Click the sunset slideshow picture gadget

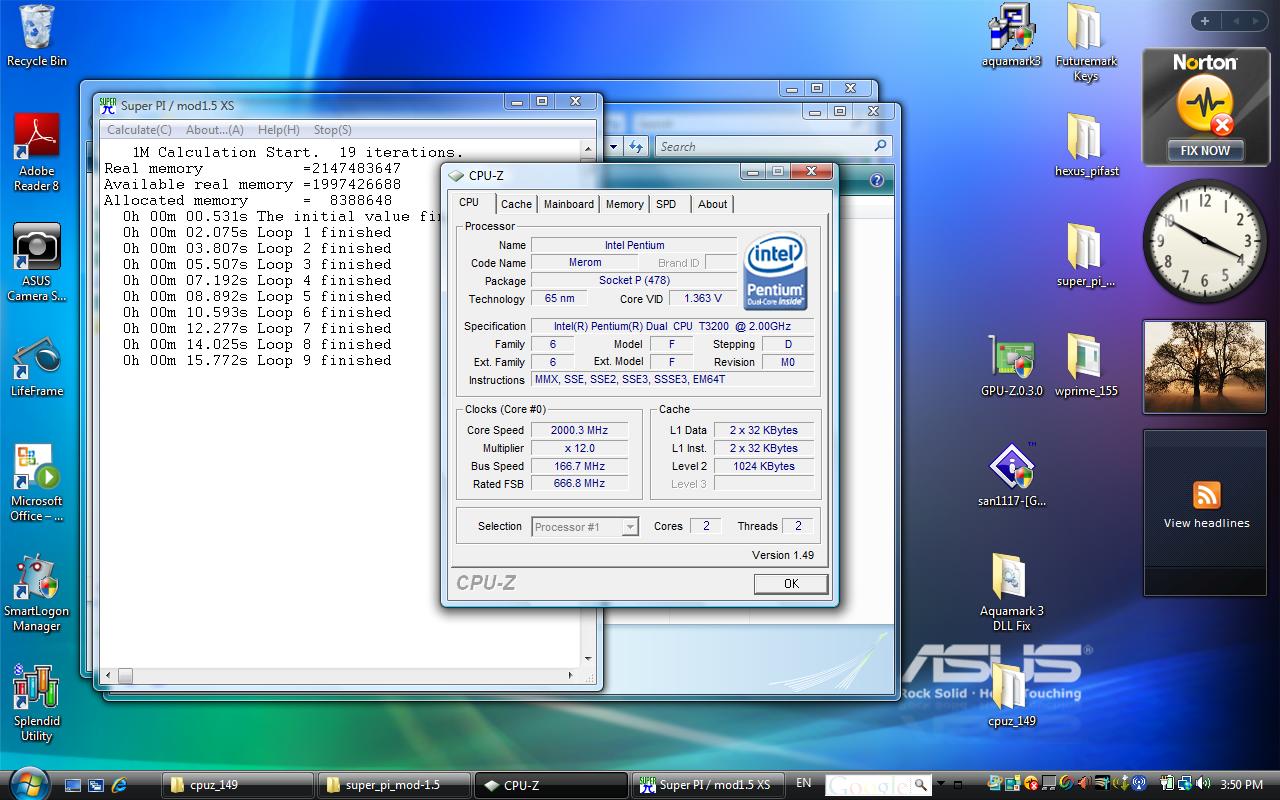tap(1205, 367)
